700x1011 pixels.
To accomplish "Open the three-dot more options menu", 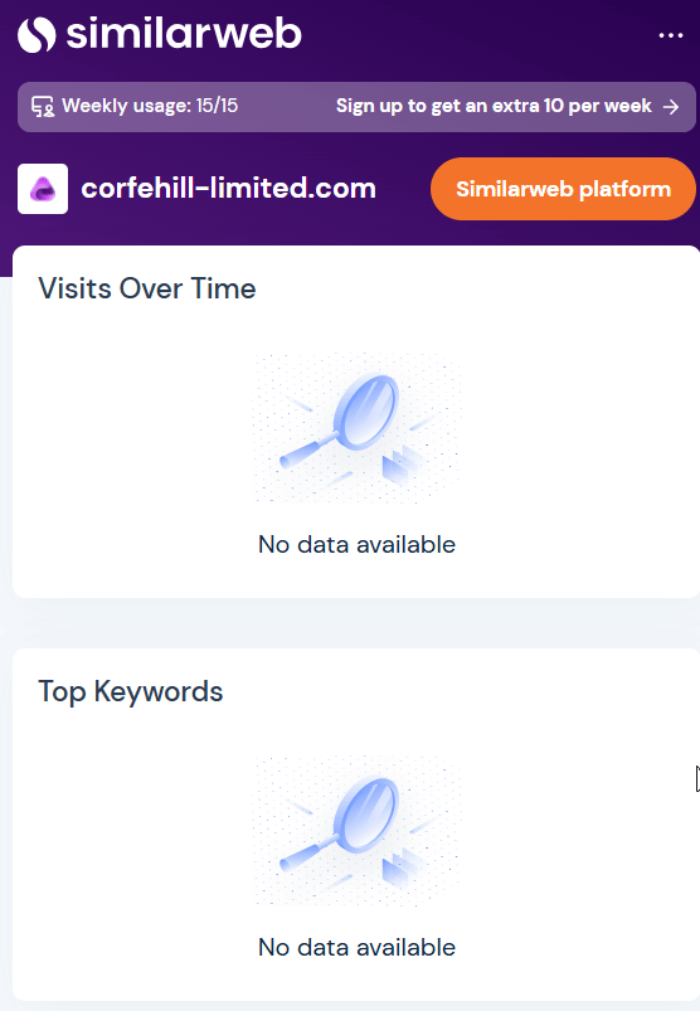I will coord(670,35).
